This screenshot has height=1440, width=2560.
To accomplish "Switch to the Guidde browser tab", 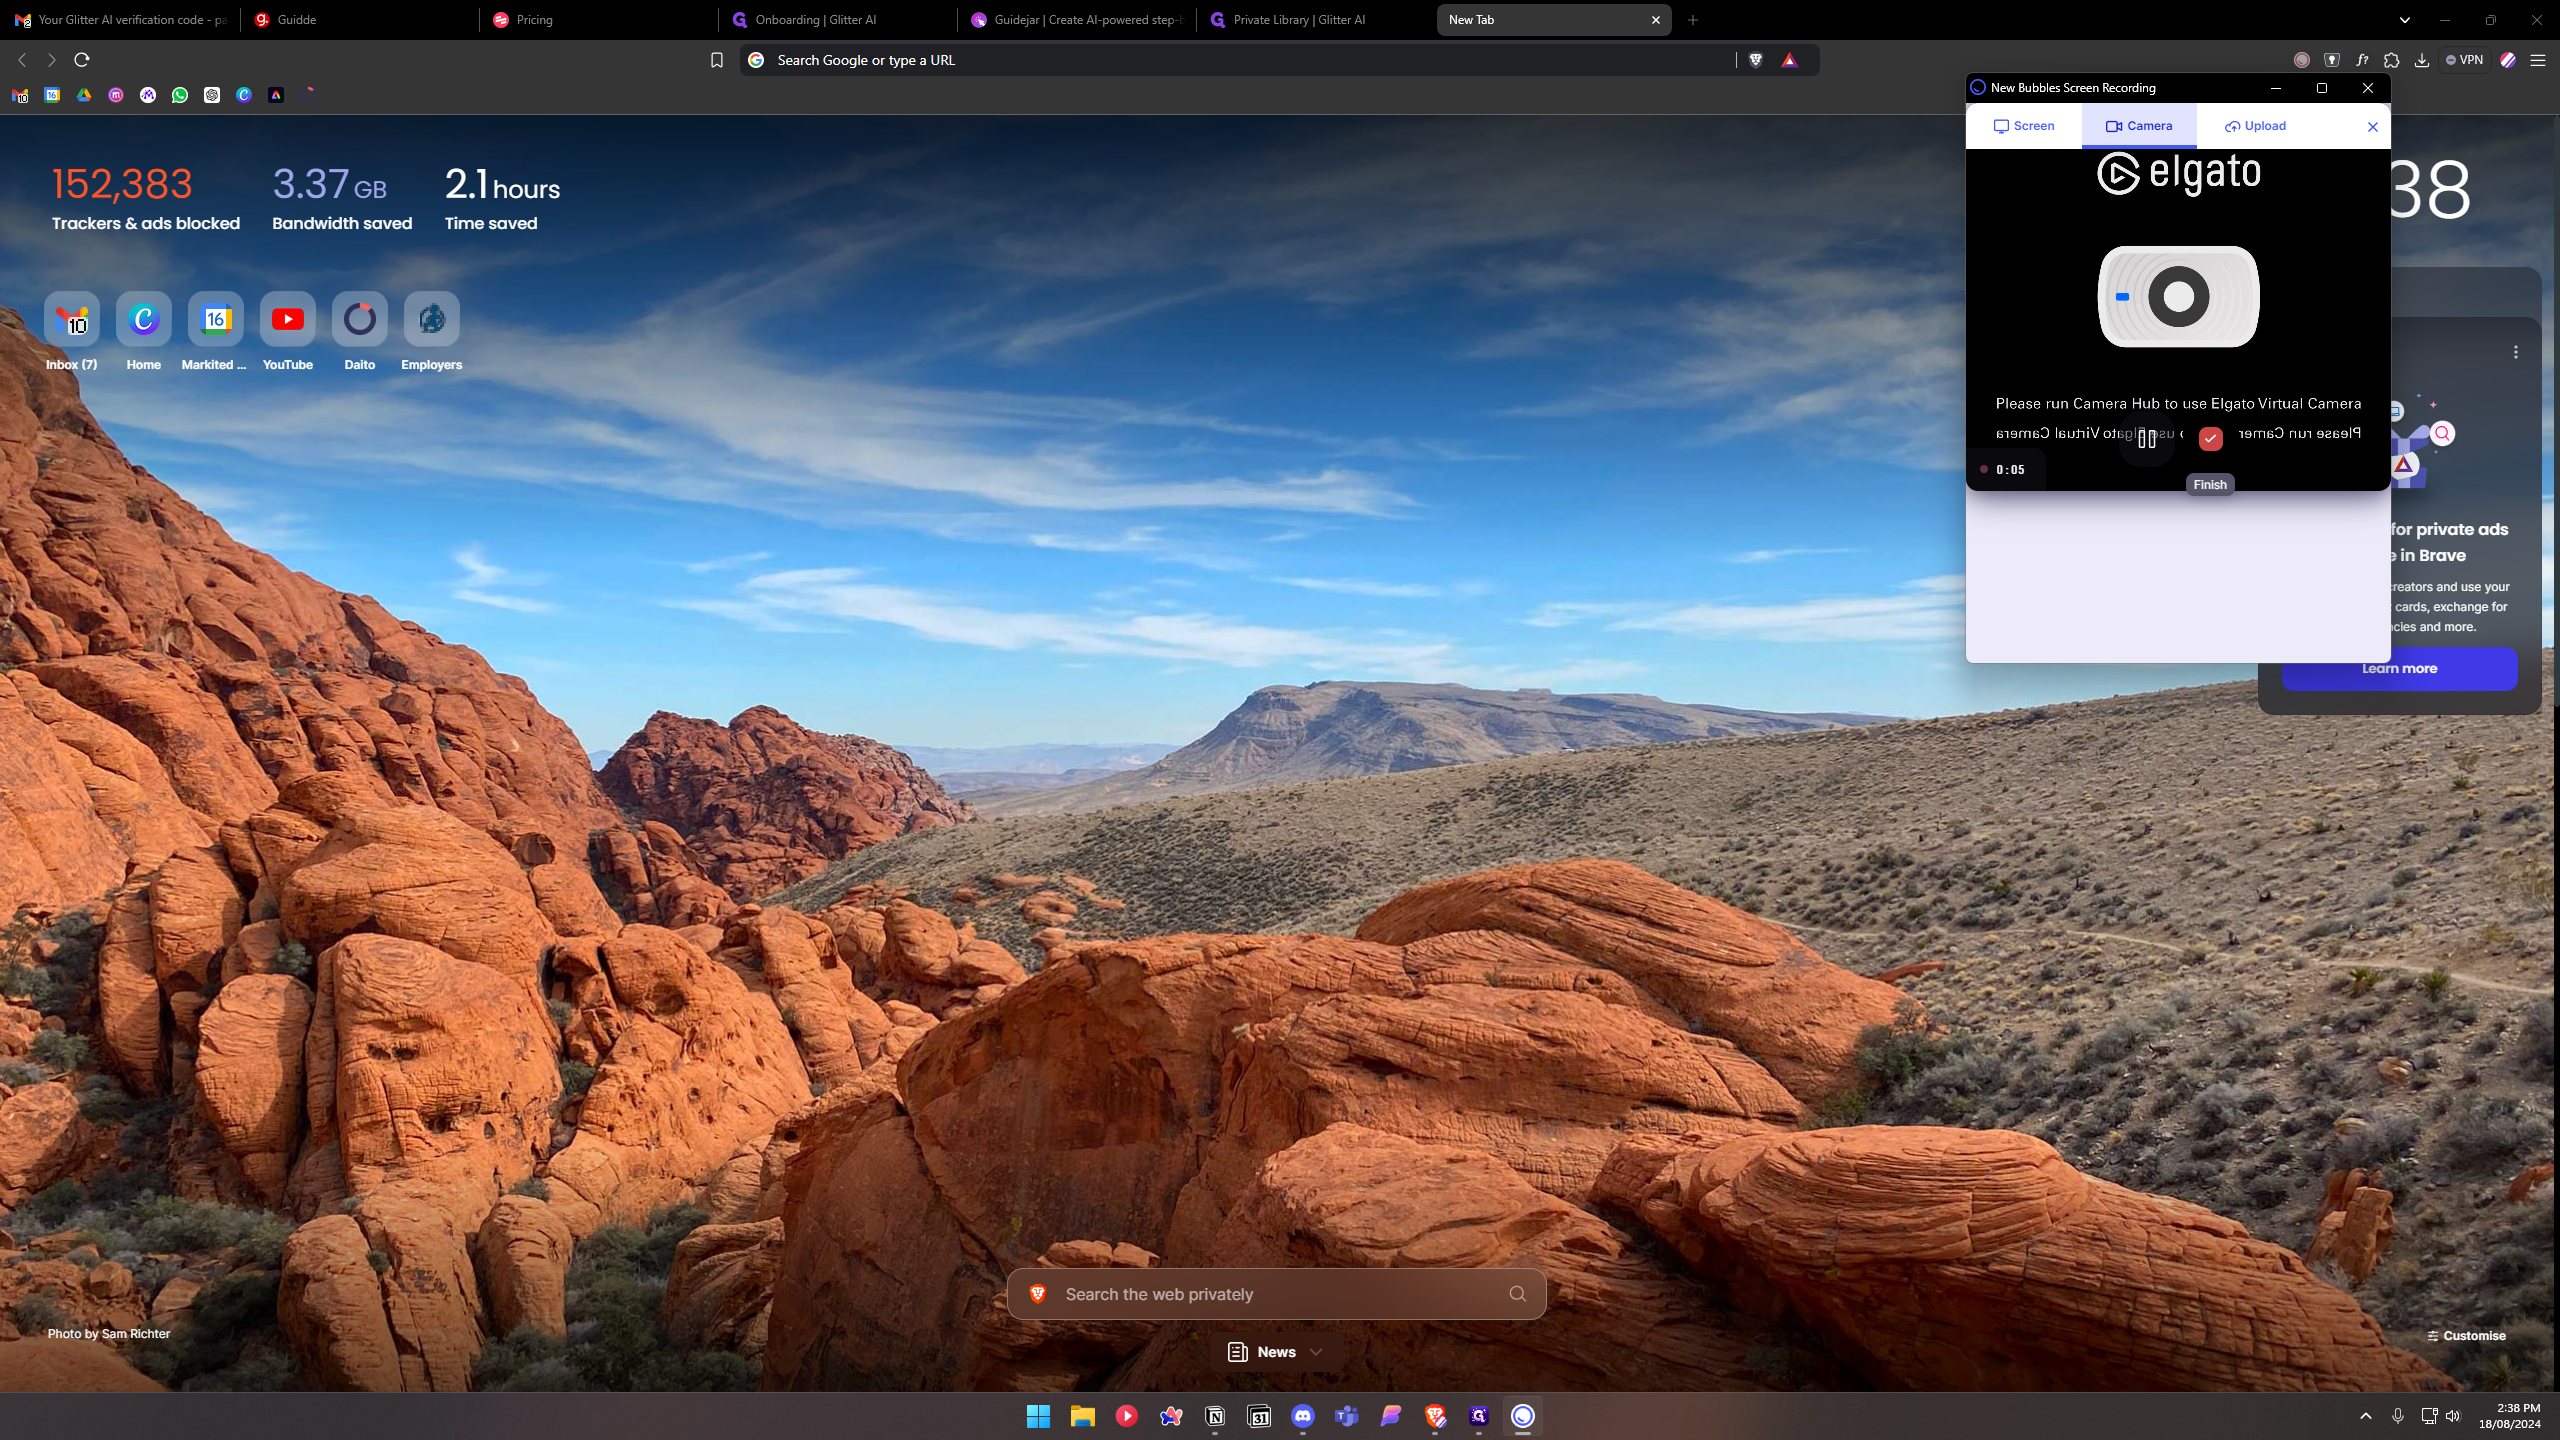I will [x=358, y=20].
